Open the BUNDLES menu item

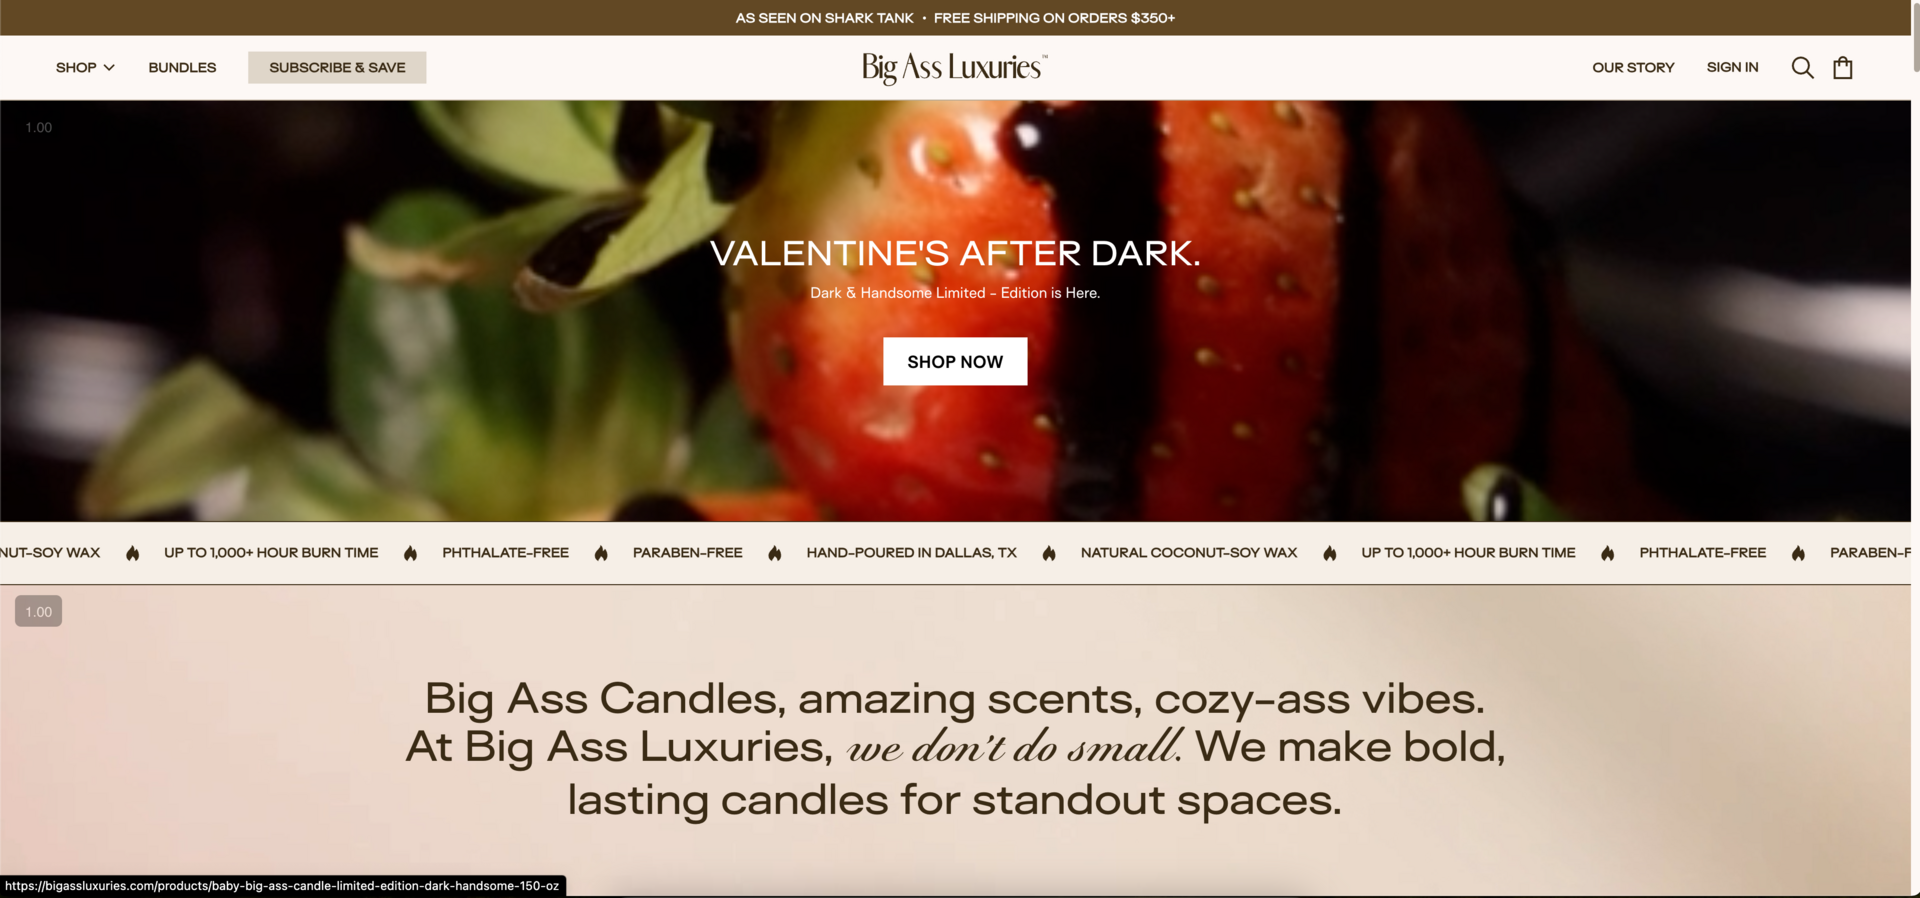tap(182, 67)
